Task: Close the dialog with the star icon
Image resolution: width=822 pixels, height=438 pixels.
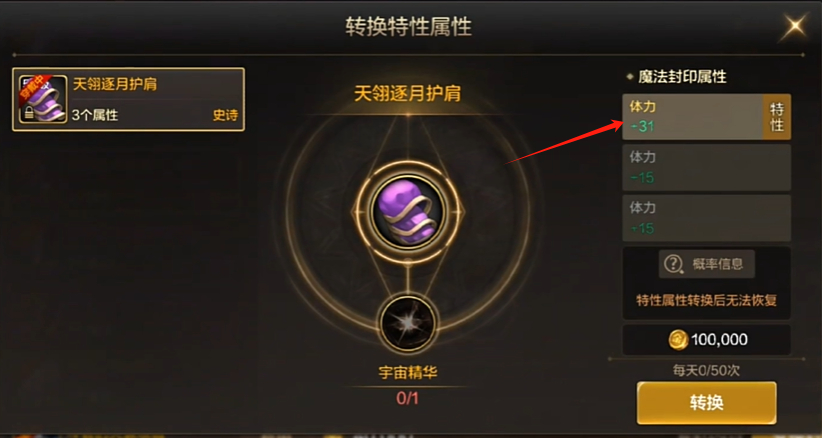Action: [x=795, y=27]
